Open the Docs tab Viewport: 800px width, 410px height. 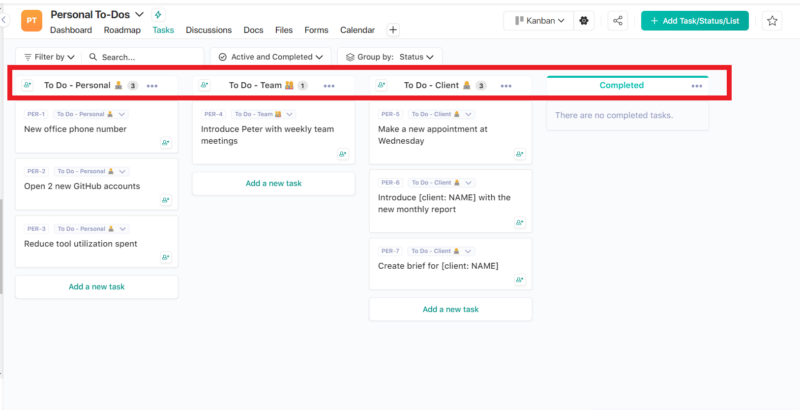254,30
